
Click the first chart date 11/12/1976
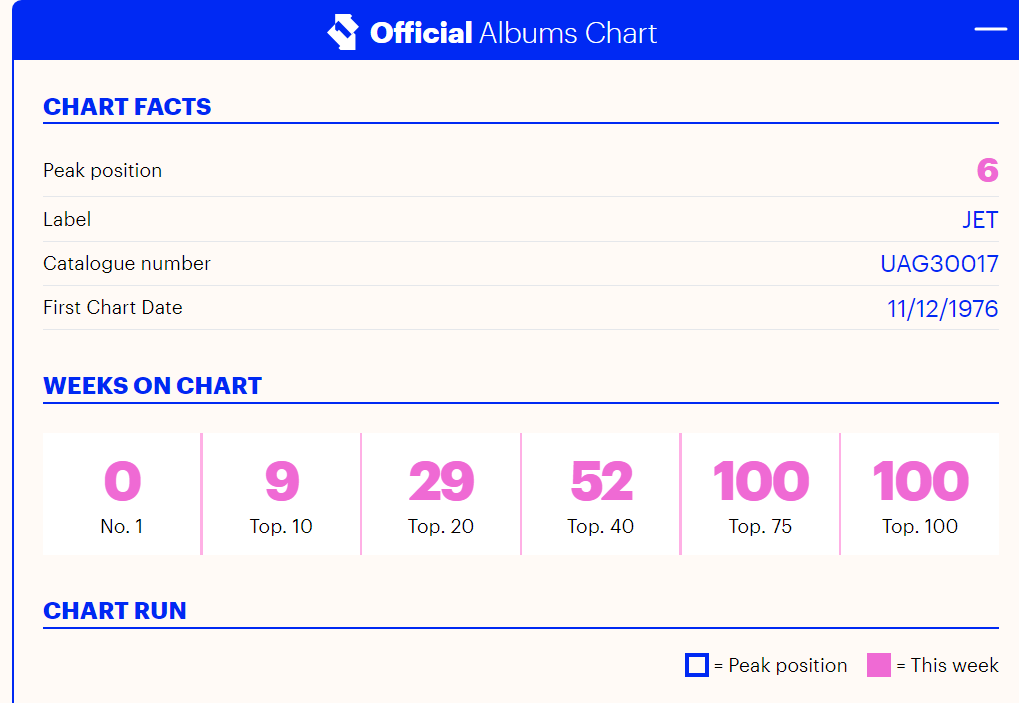tap(942, 309)
